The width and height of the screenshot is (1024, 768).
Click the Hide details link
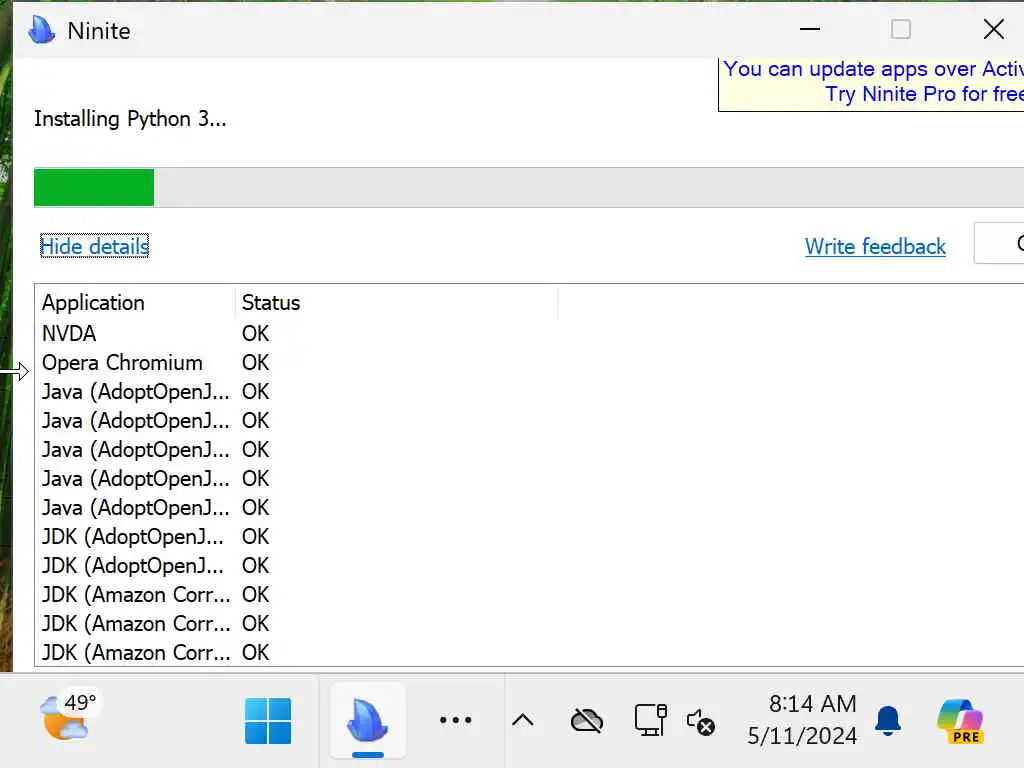tap(95, 246)
